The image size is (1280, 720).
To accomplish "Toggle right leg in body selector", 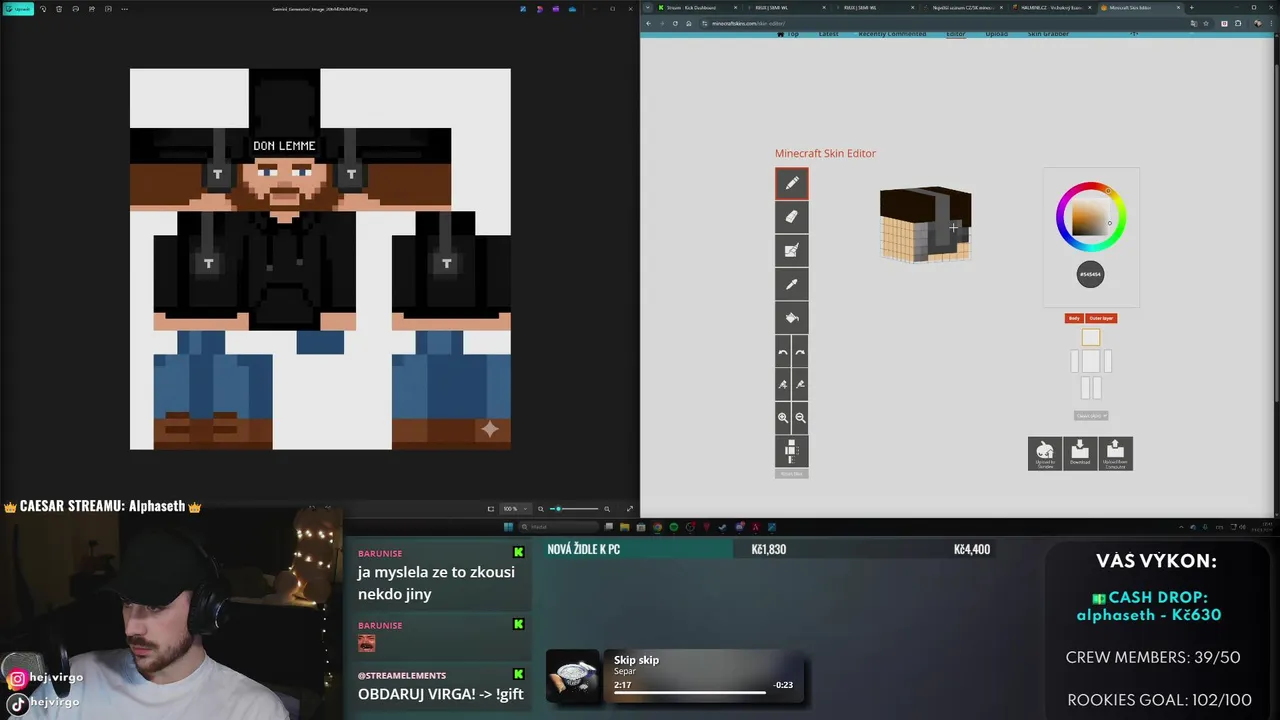I will point(1095,388).
